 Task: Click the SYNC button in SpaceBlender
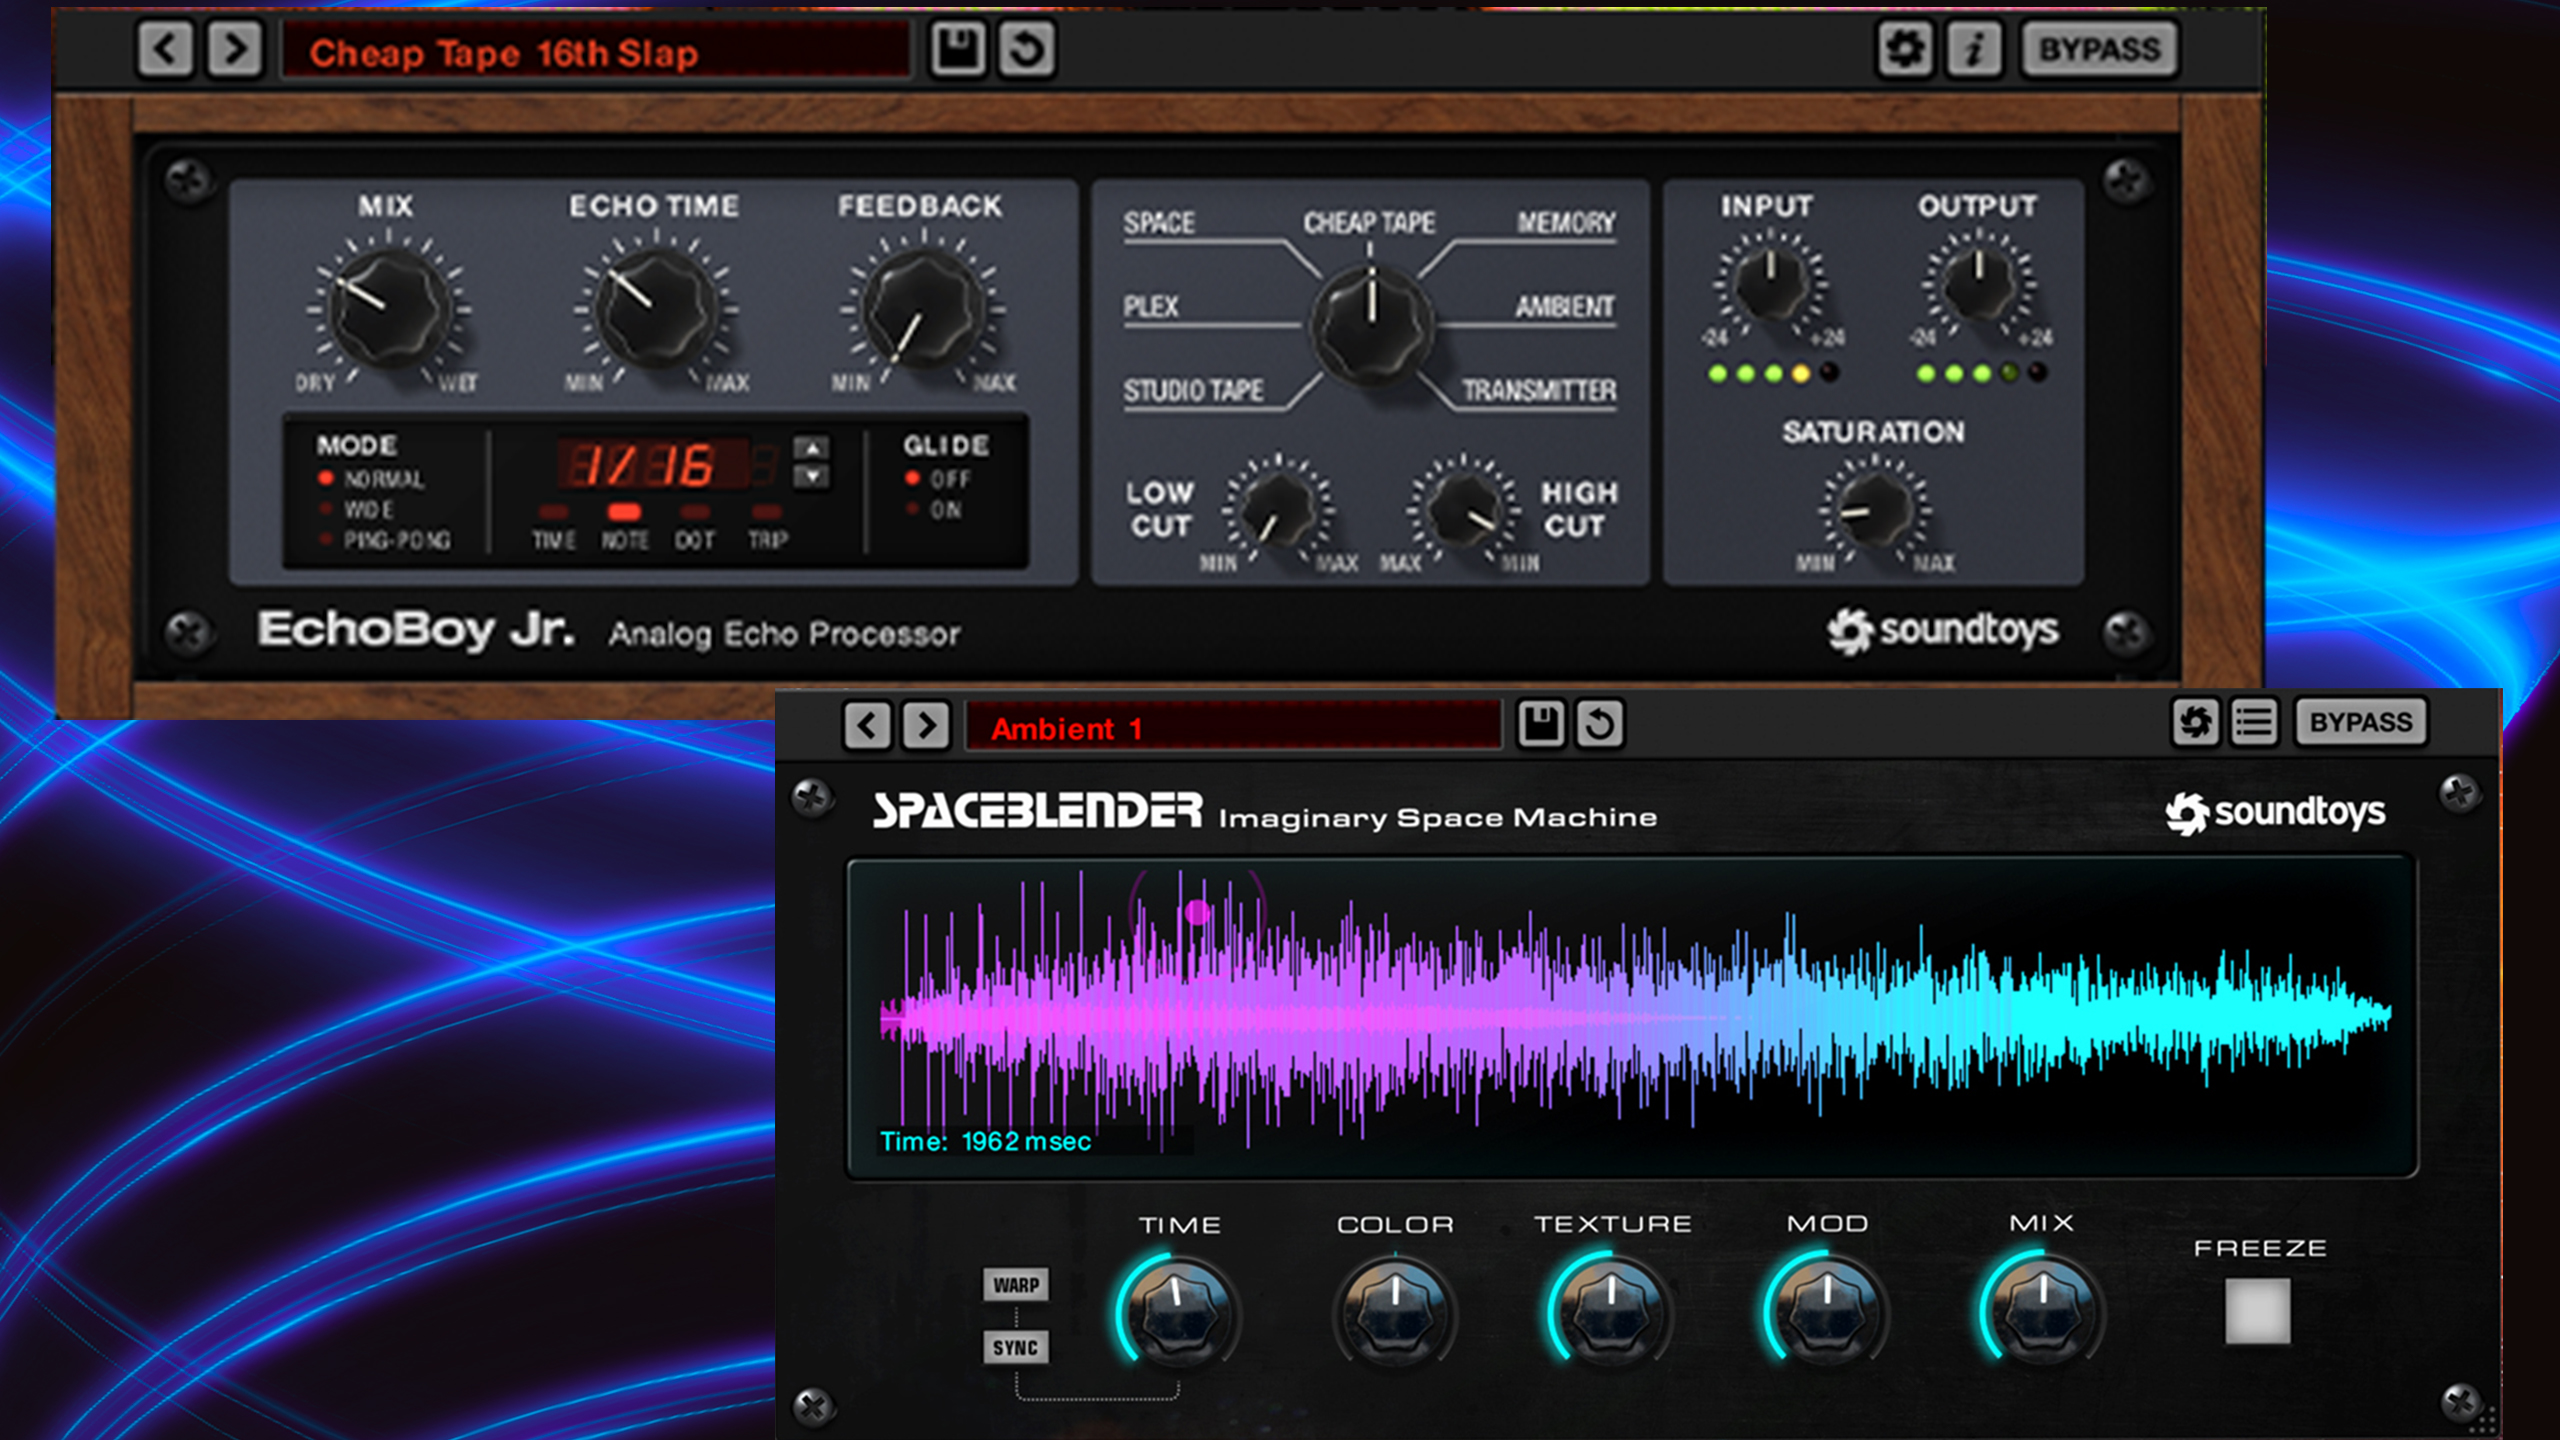coord(1014,1347)
